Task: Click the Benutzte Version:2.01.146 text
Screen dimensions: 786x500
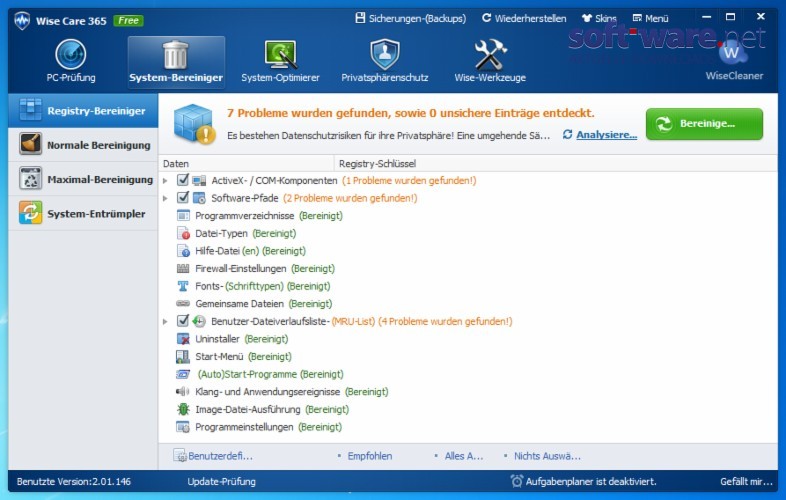Action: (x=74, y=481)
